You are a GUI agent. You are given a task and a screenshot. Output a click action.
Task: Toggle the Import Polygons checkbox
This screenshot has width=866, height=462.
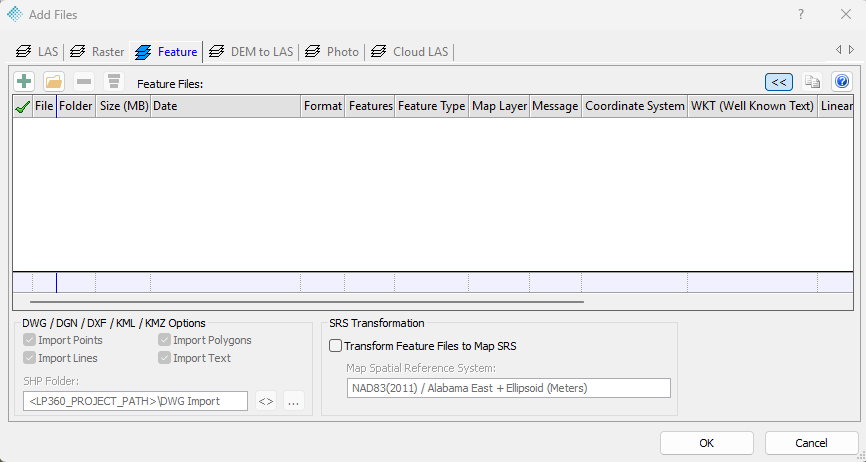click(164, 340)
